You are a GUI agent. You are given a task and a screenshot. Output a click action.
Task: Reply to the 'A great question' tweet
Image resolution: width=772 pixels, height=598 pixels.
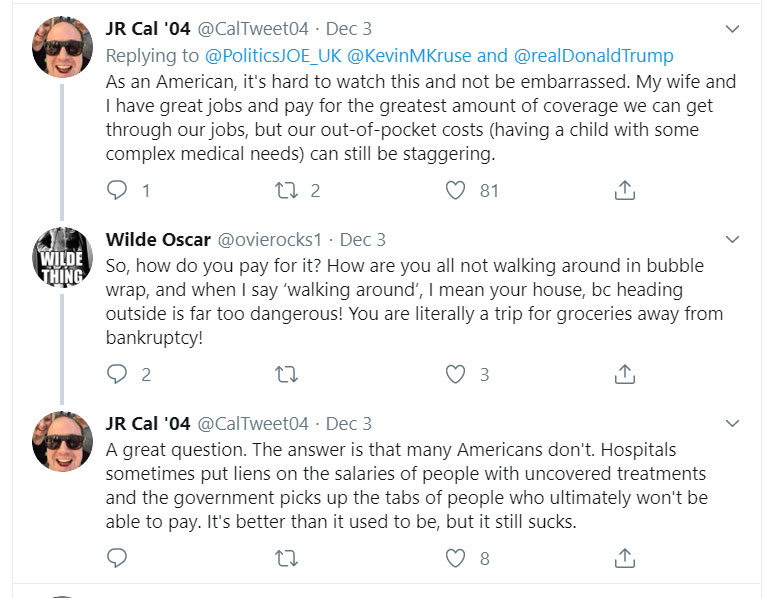click(118, 558)
